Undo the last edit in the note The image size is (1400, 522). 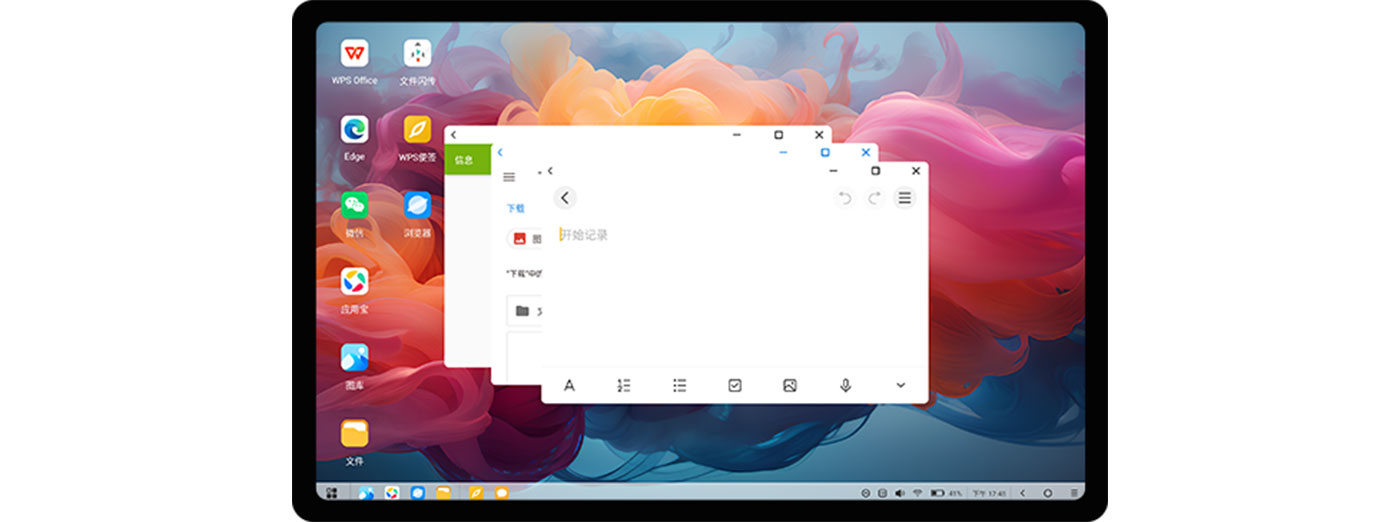pyautogui.click(x=844, y=198)
